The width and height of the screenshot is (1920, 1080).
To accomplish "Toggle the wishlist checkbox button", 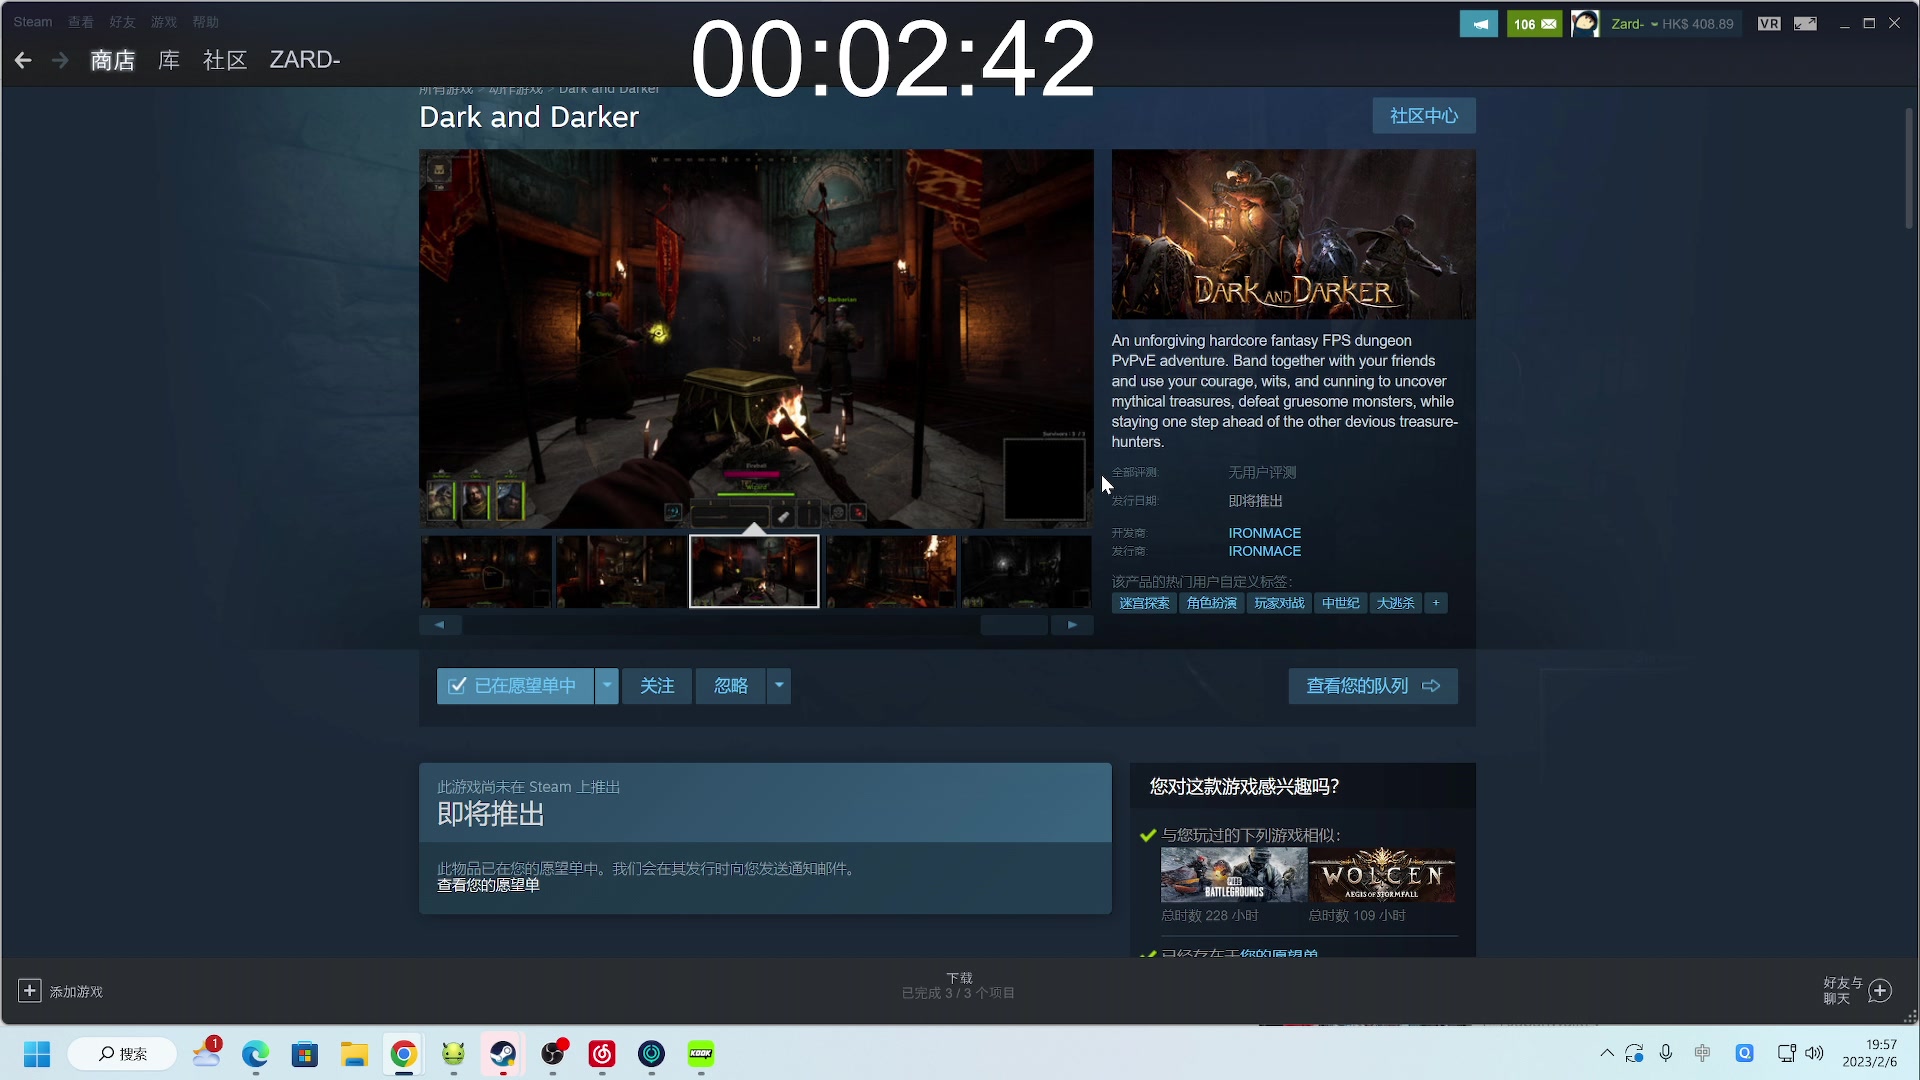I will pyautogui.click(x=515, y=686).
